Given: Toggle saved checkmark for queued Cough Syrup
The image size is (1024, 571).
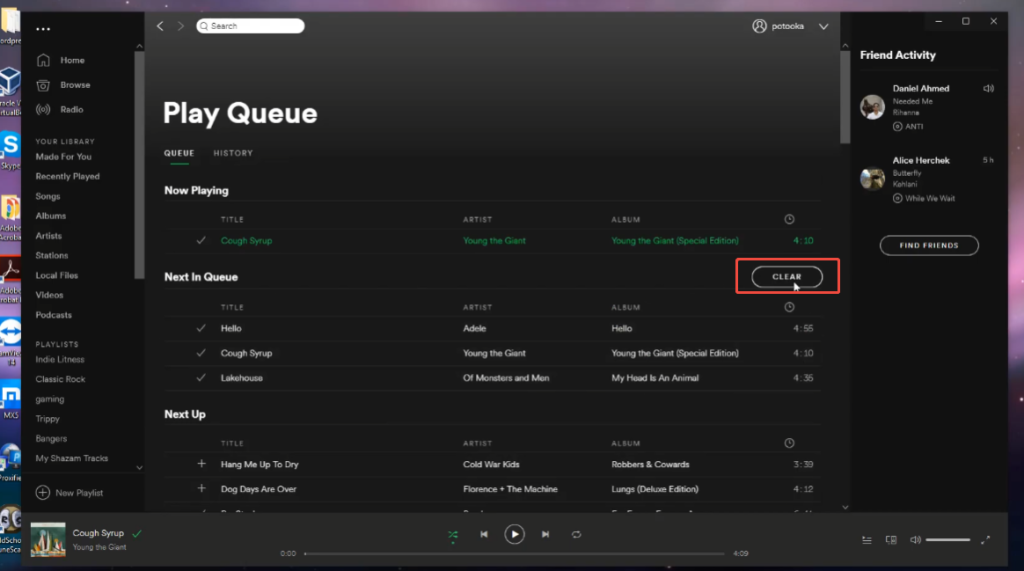Looking at the screenshot, I should 201,353.
